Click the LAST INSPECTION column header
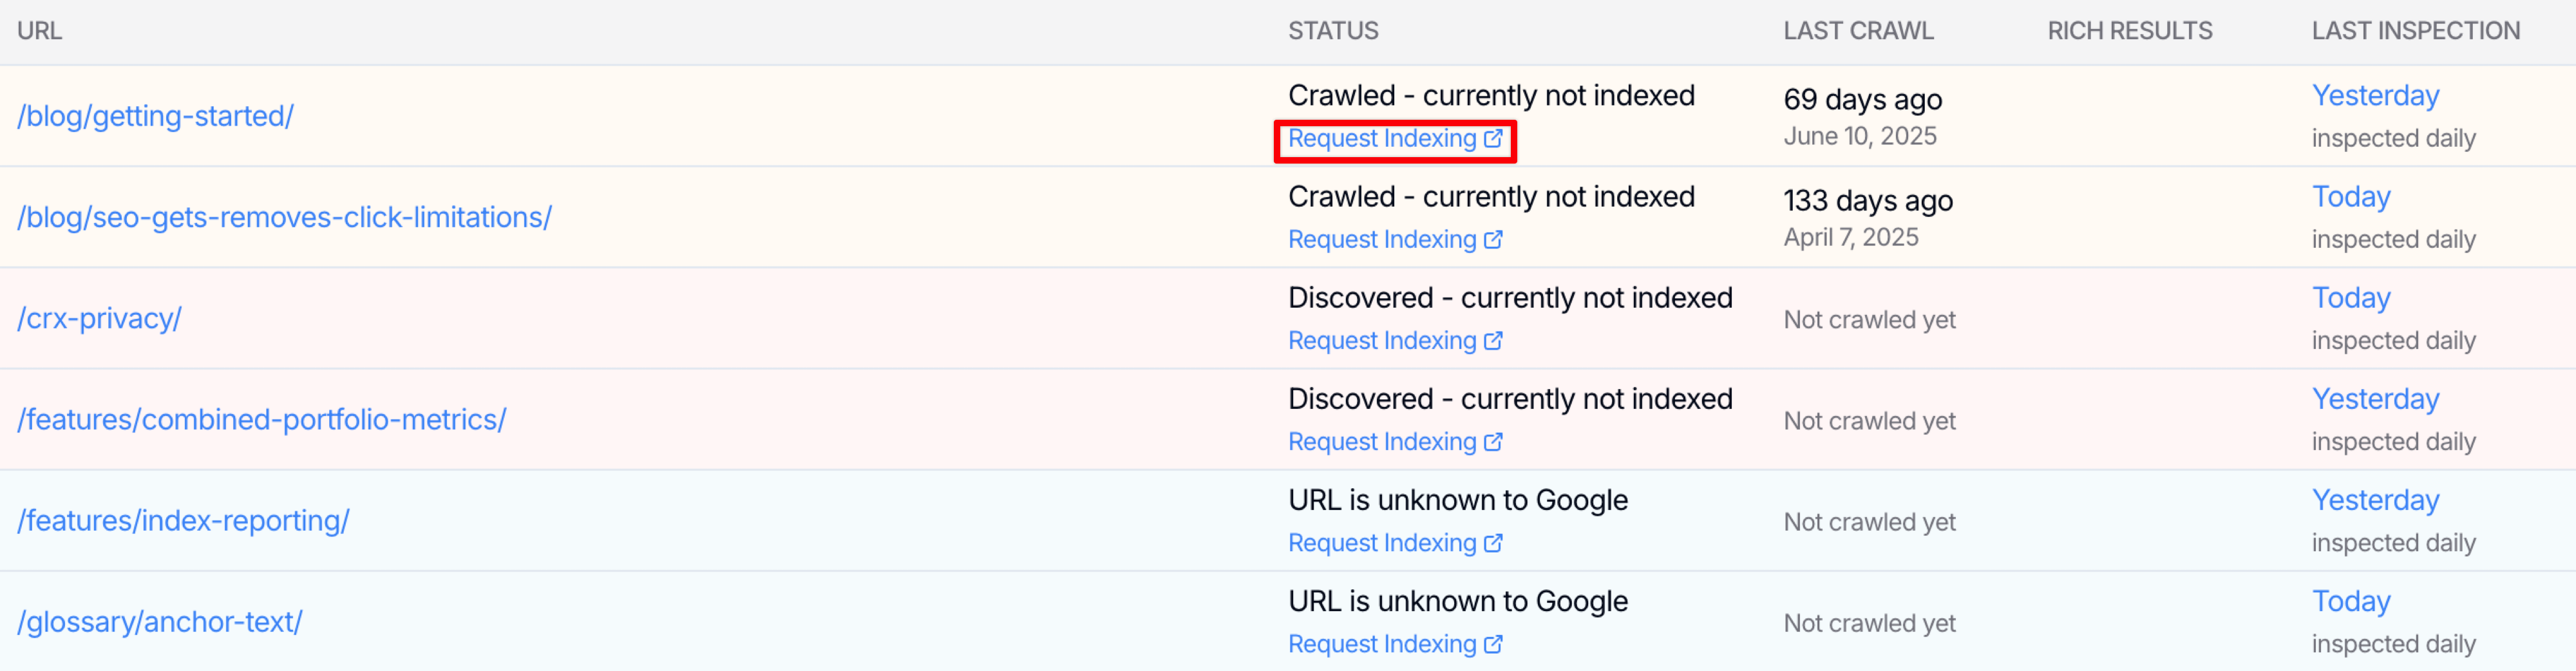The width and height of the screenshot is (2576, 671). 2415,31
